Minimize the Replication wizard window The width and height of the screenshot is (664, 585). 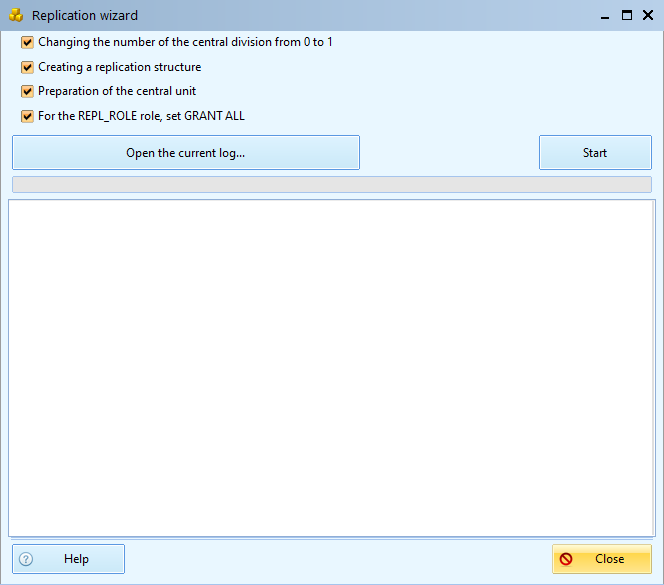tap(604, 15)
